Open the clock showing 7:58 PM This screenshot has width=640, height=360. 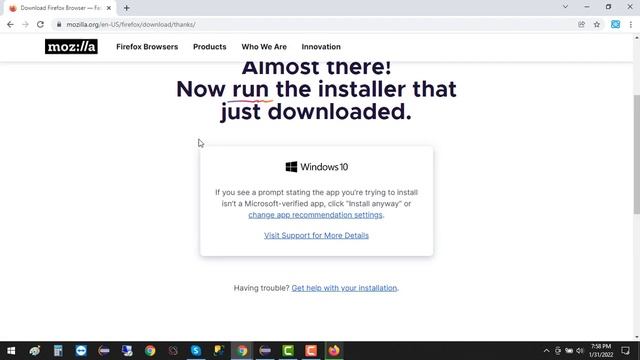601,351
